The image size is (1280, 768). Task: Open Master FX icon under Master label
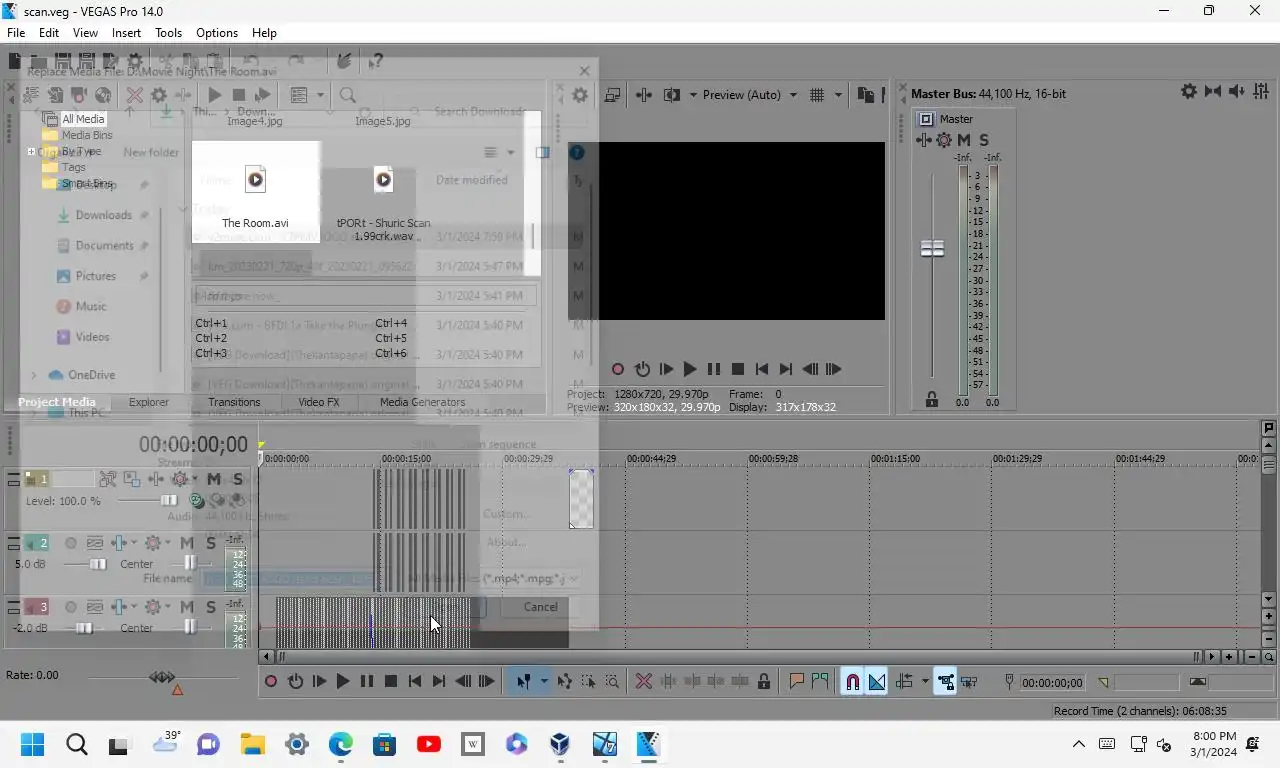[x=924, y=140]
